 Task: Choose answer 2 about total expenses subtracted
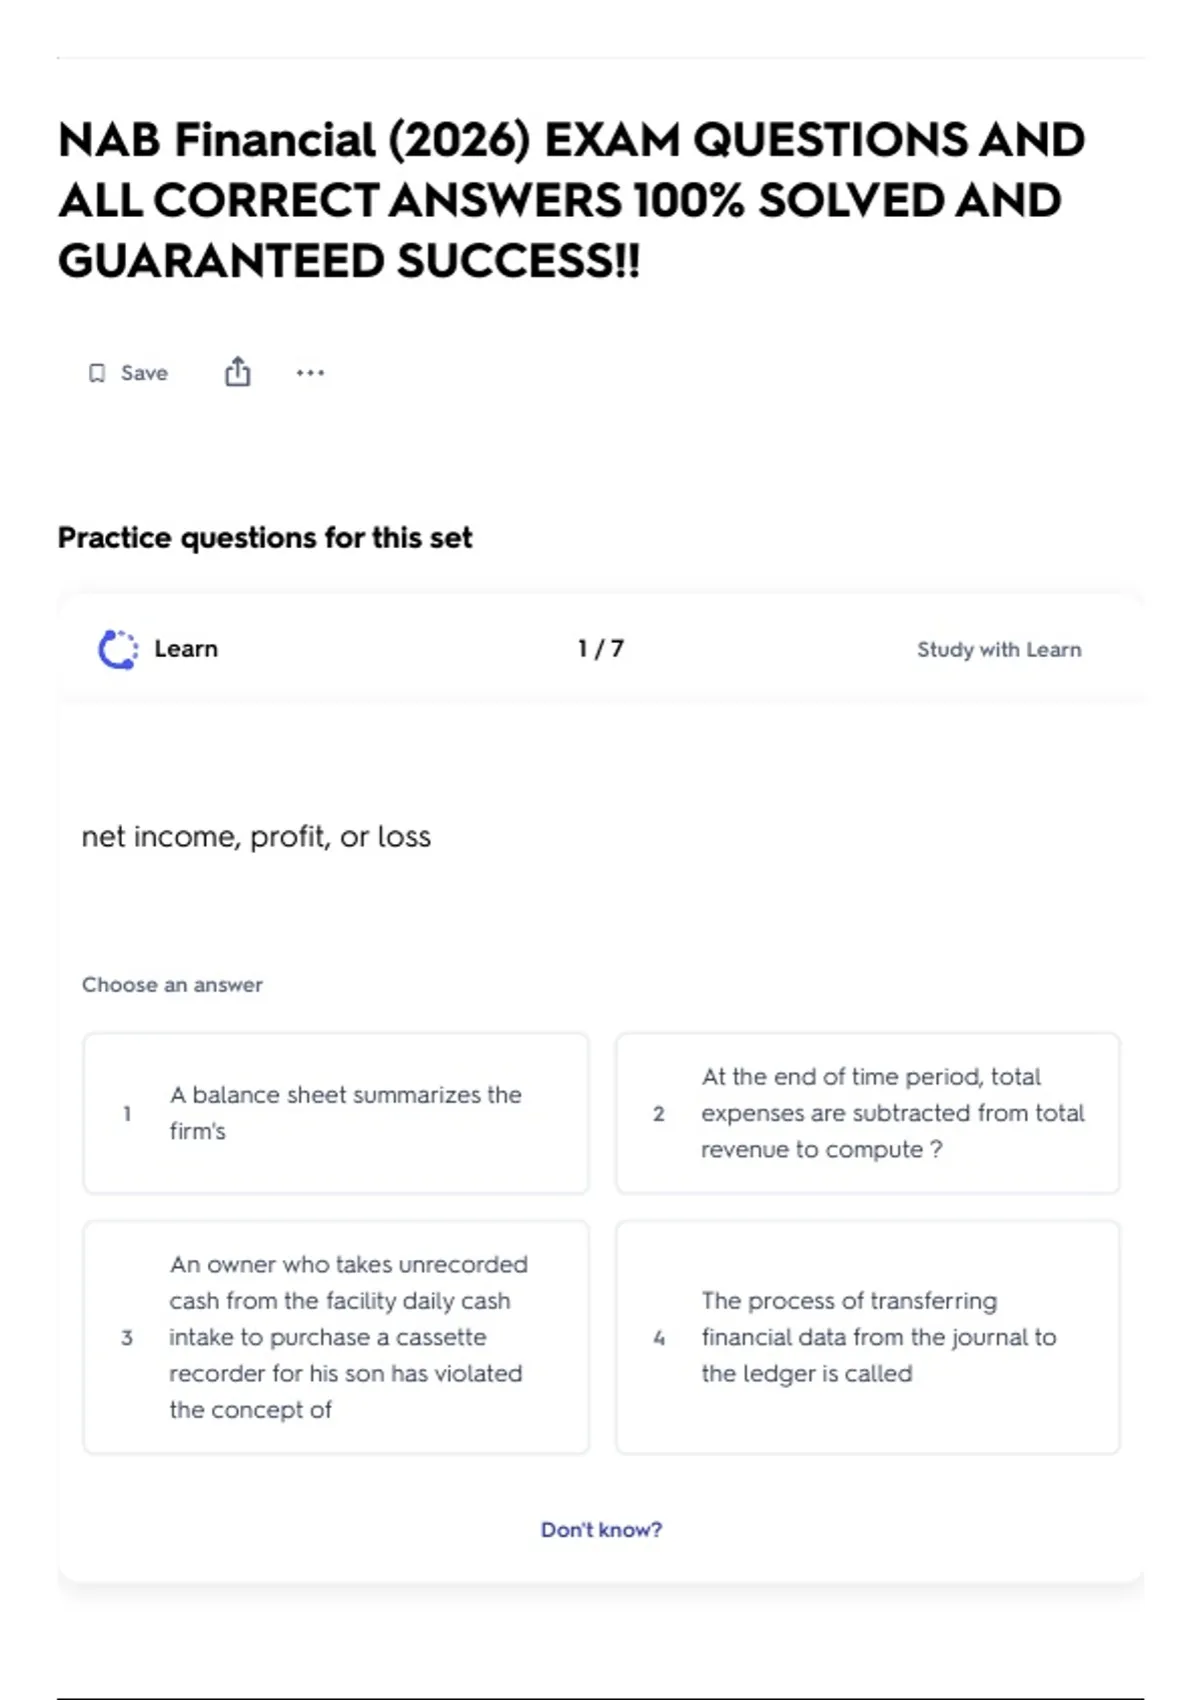[868, 1113]
